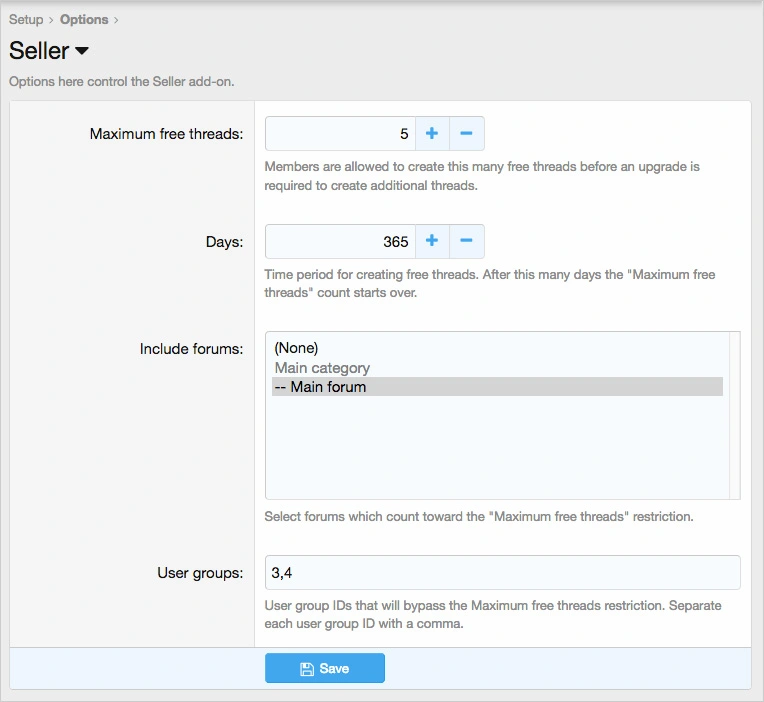Choose -- Main forum in forums list
764x702 pixels.
[320, 387]
